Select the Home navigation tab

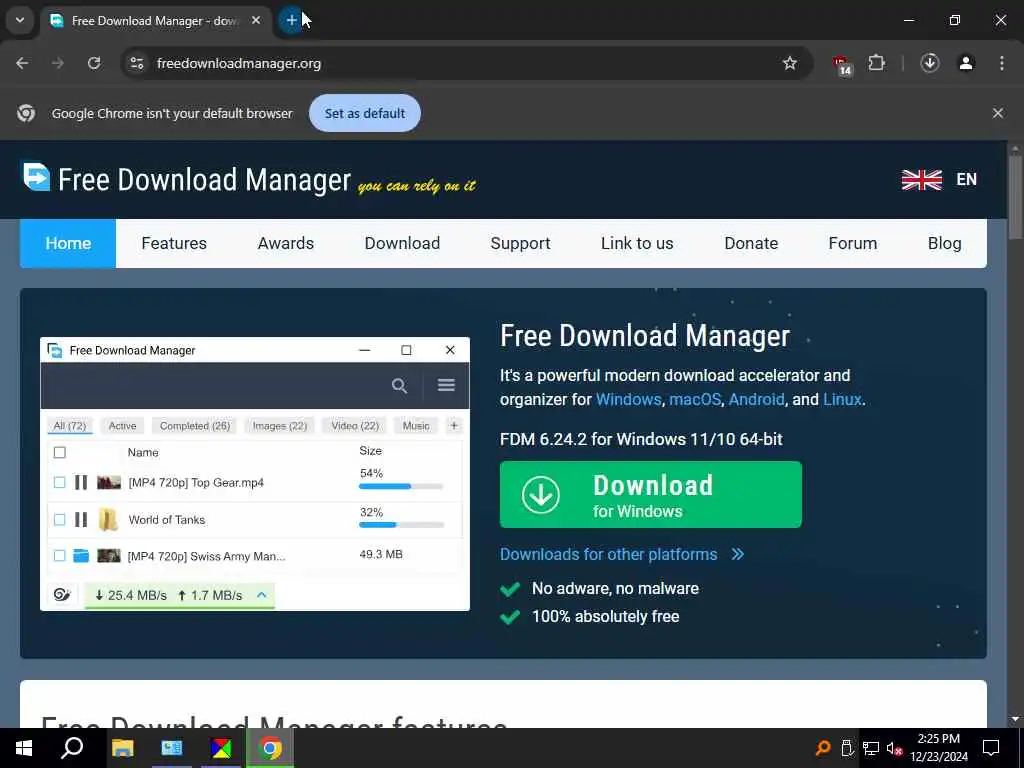[x=68, y=244]
